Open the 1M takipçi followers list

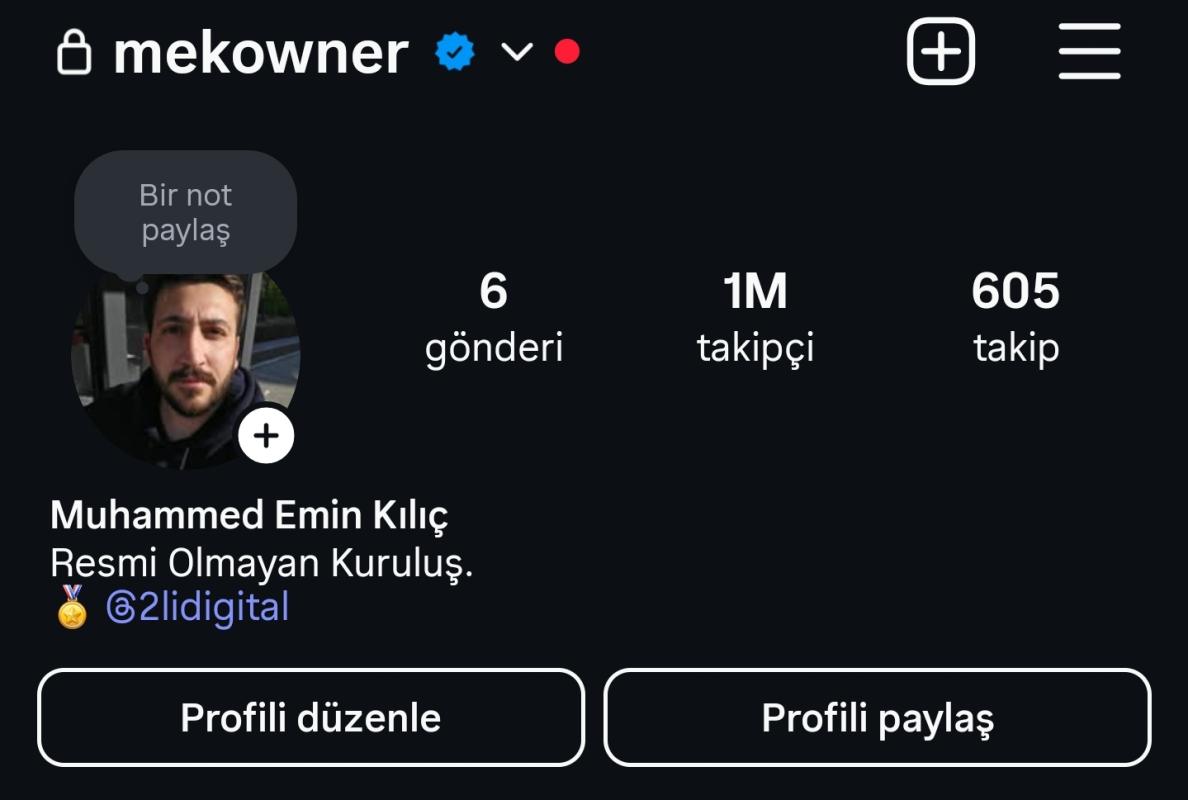[x=755, y=319]
